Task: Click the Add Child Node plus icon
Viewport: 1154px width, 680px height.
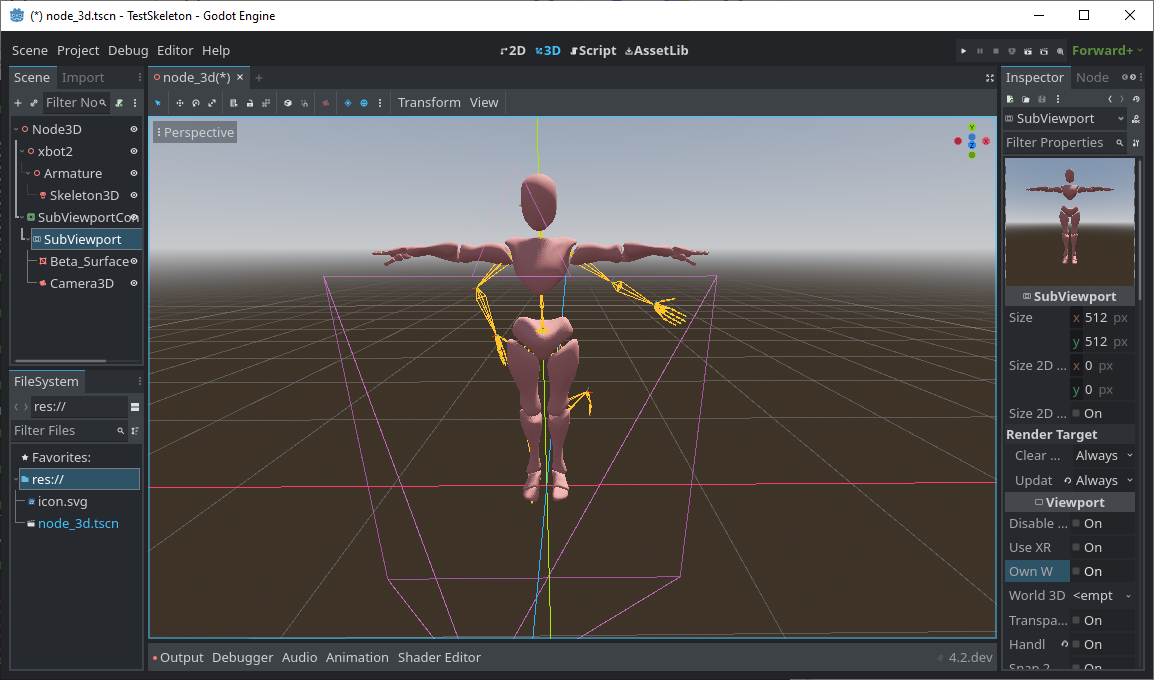Action: pos(18,103)
